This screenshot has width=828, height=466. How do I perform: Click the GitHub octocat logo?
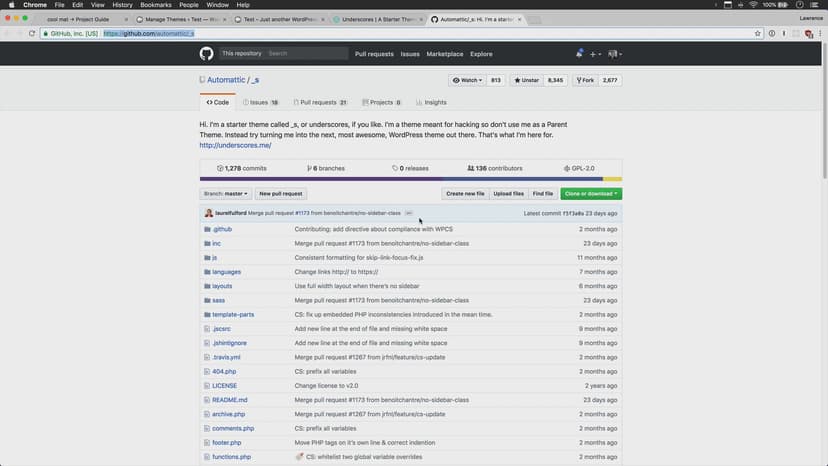pos(206,53)
